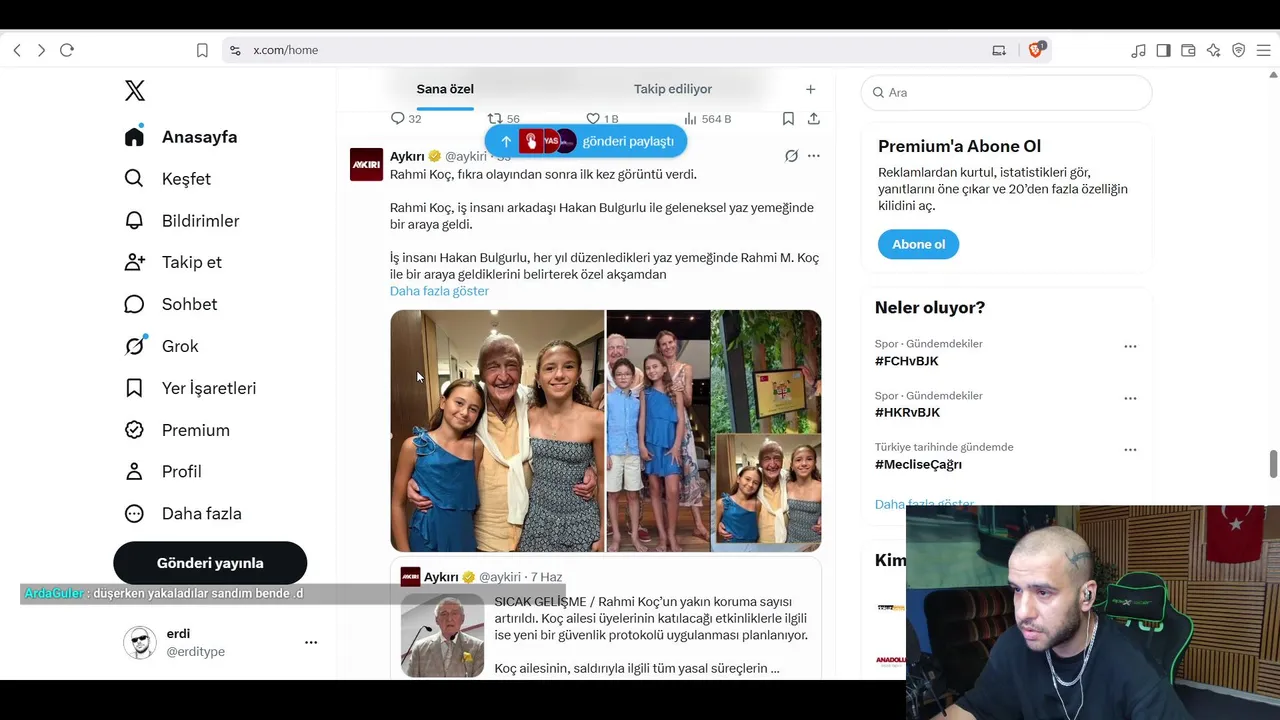
Task: Open the large left photo in the post
Action: coord(497,431)
